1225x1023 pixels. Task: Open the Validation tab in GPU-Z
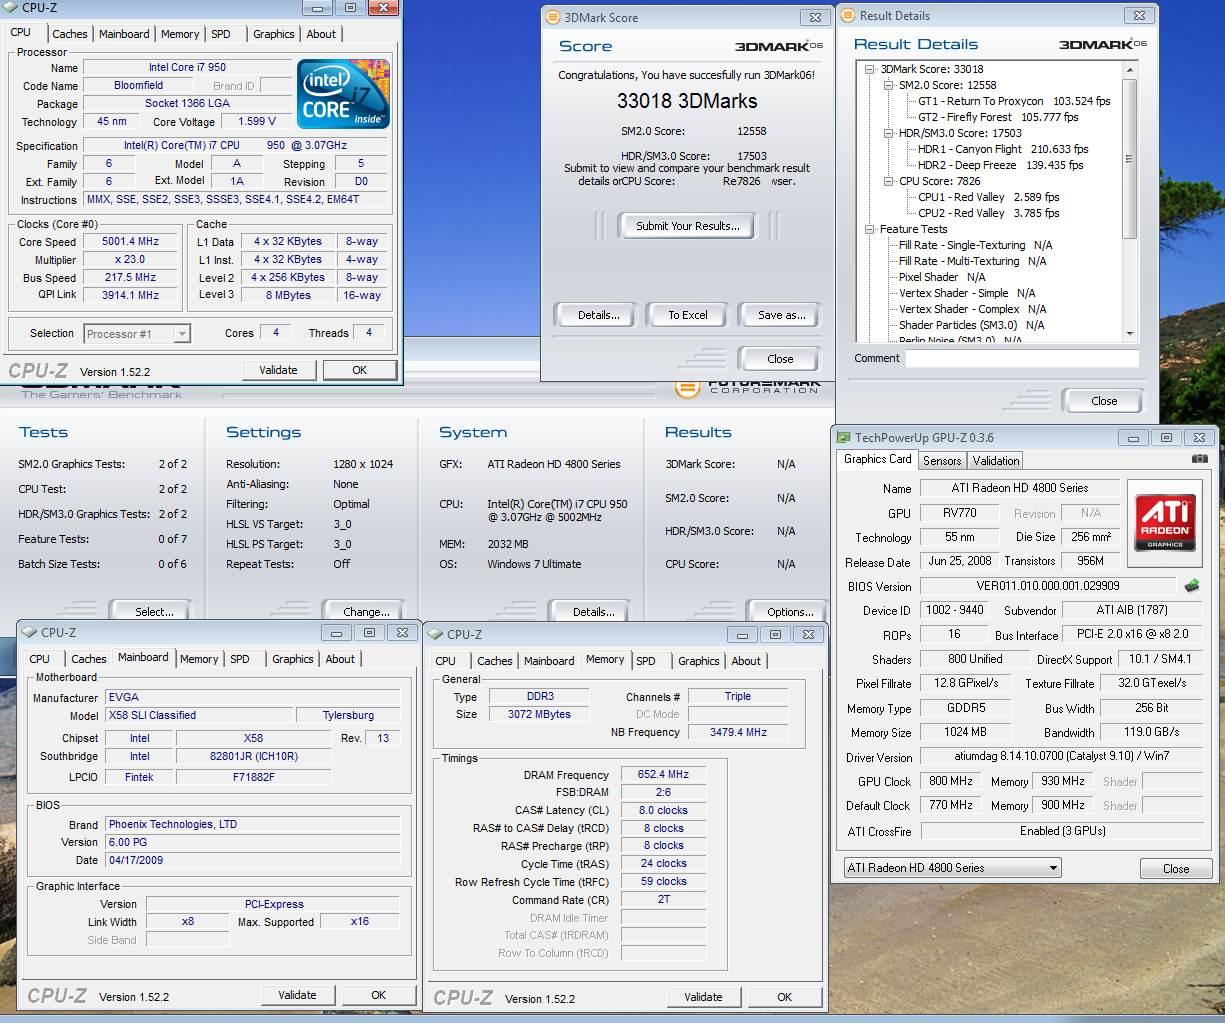[x=996, y=461]
